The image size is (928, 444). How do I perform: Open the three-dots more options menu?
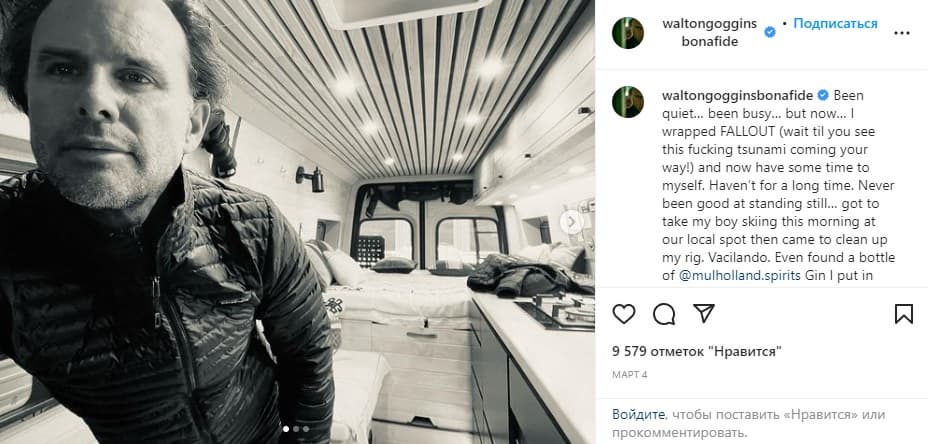tap(902, 33)
